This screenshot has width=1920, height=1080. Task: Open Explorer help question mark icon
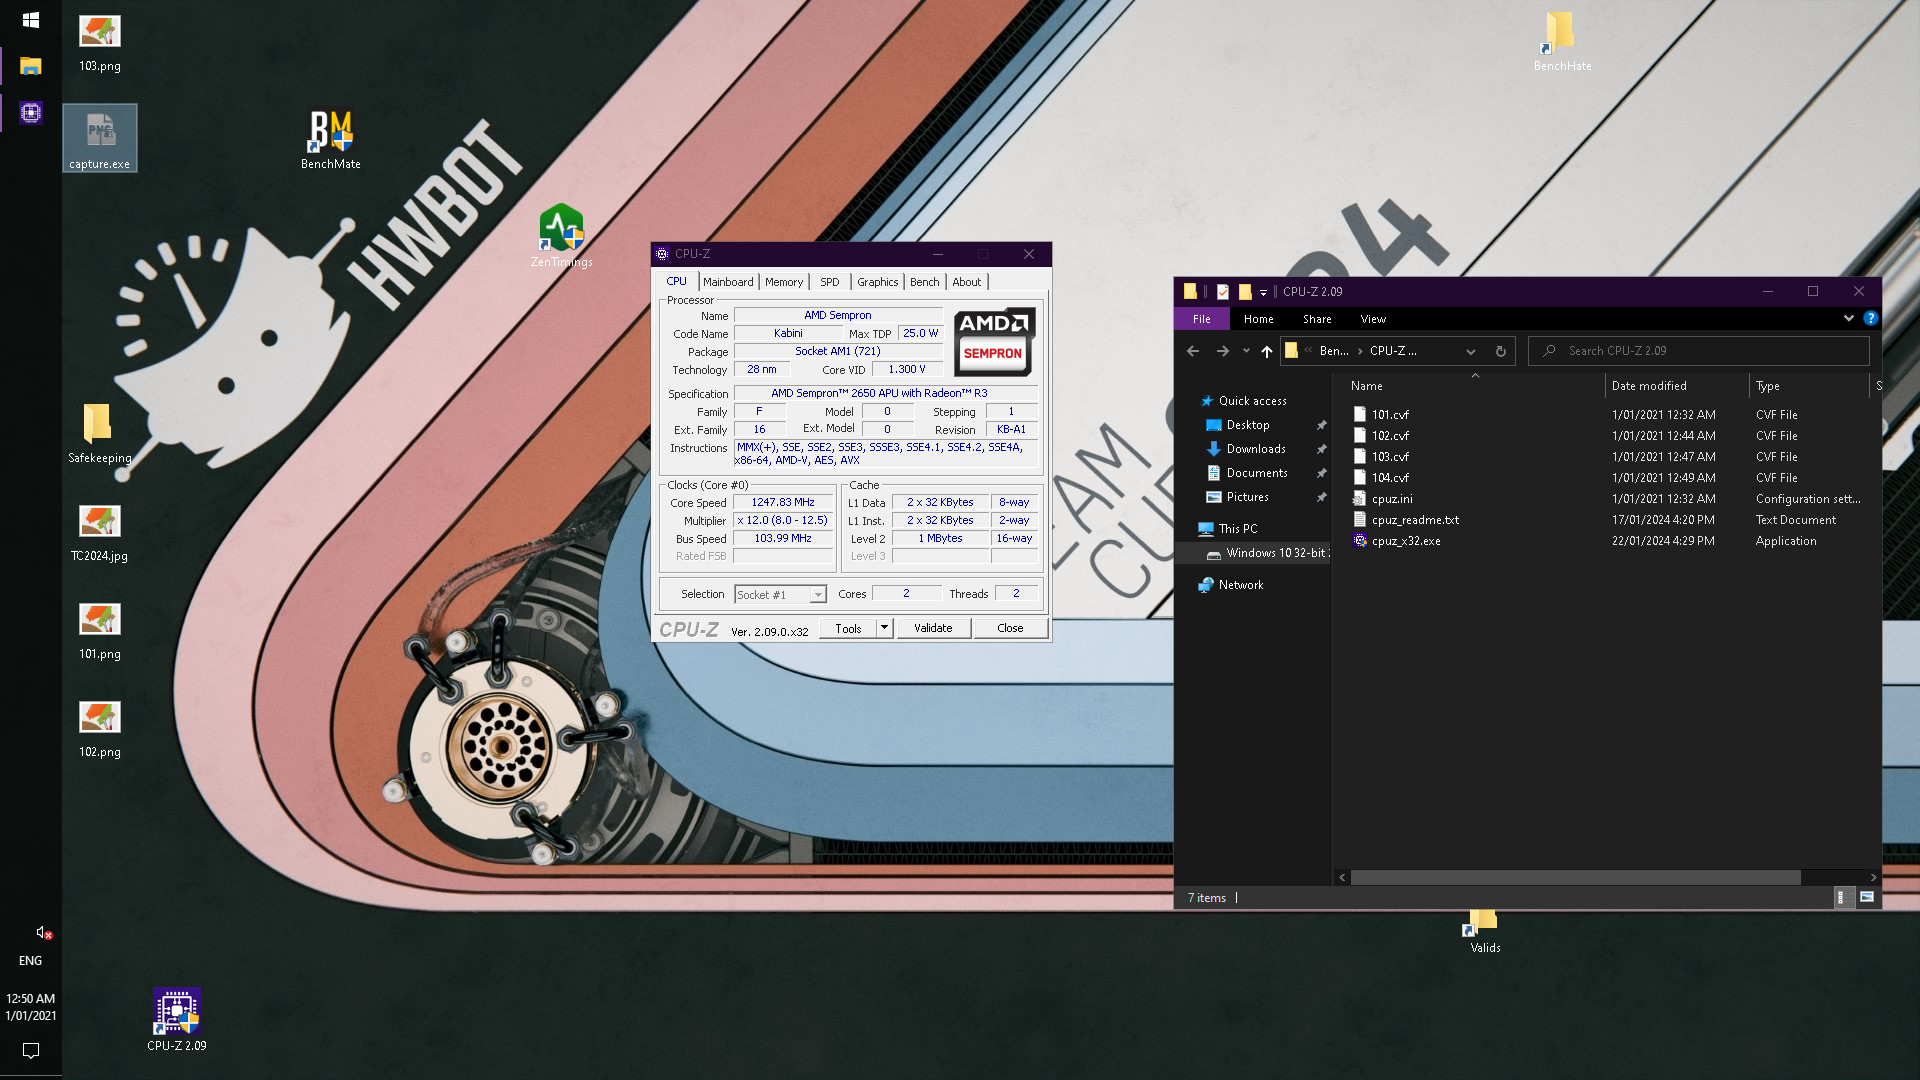(1870, 319)
